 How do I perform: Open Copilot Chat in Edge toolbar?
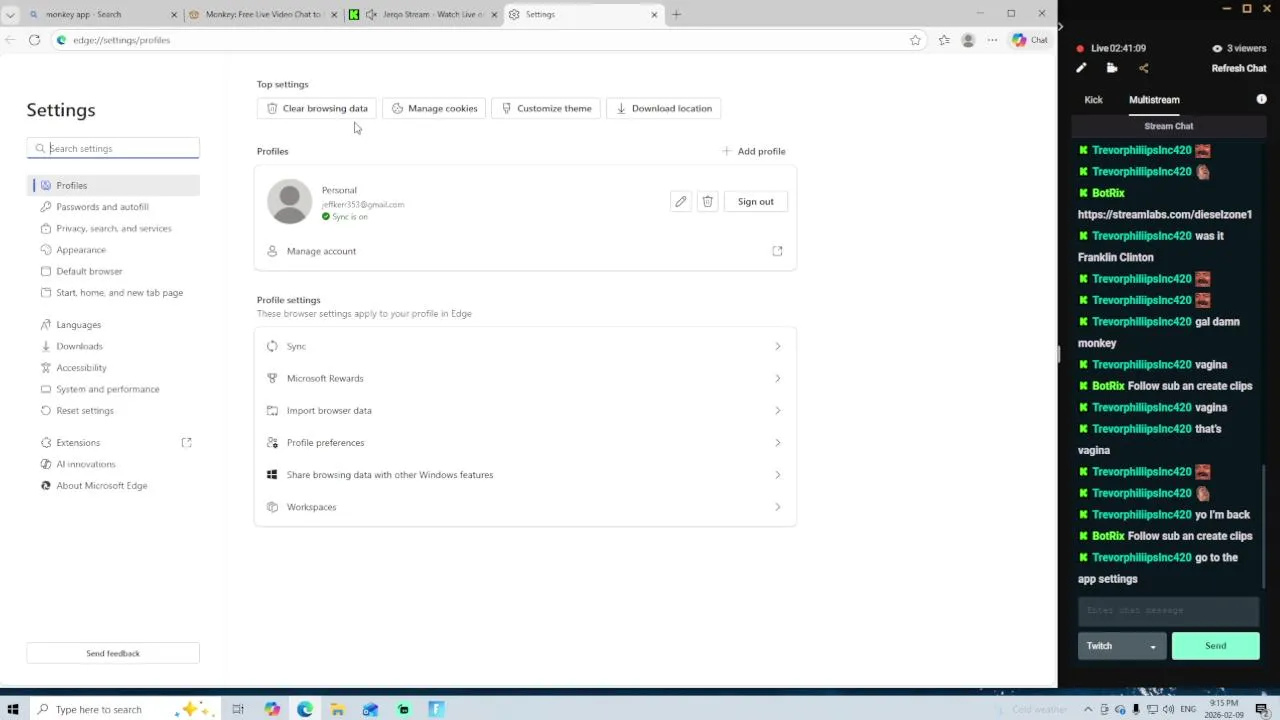click(1030, 40)
